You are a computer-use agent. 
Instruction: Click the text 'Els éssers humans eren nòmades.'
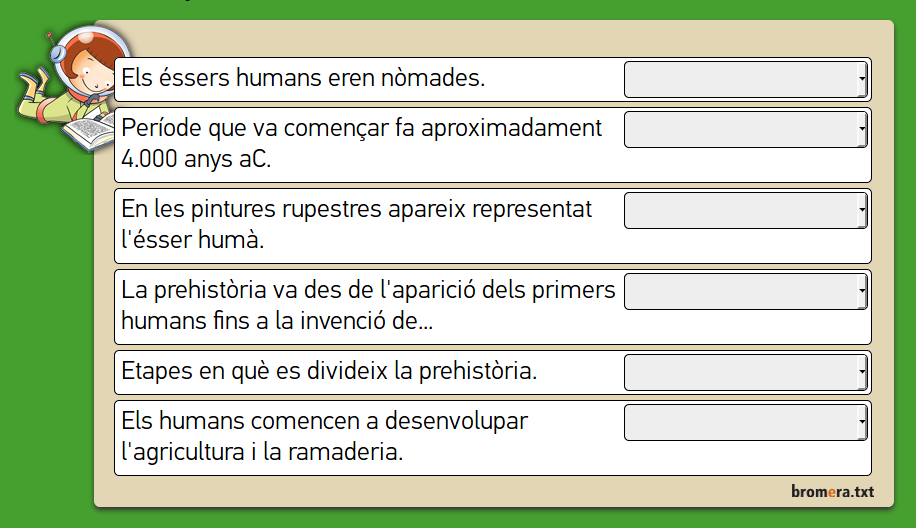coord(303,78)
